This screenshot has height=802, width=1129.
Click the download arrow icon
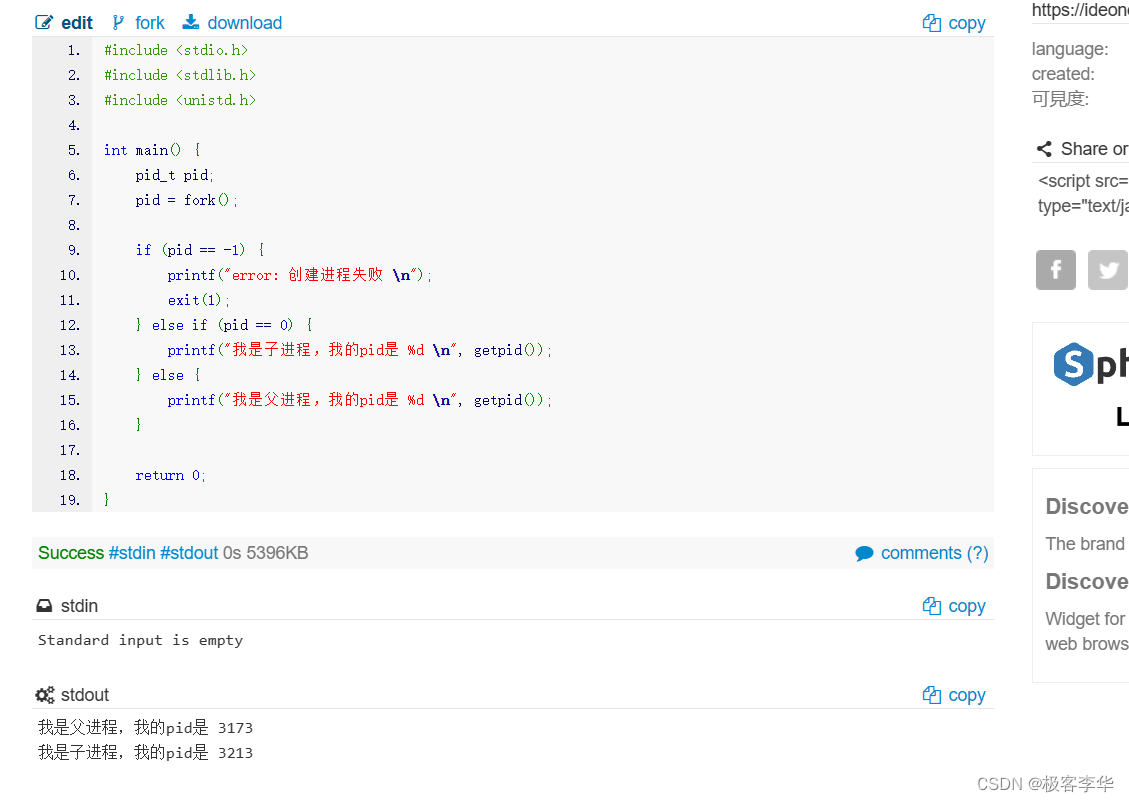[x=191, y=22]
